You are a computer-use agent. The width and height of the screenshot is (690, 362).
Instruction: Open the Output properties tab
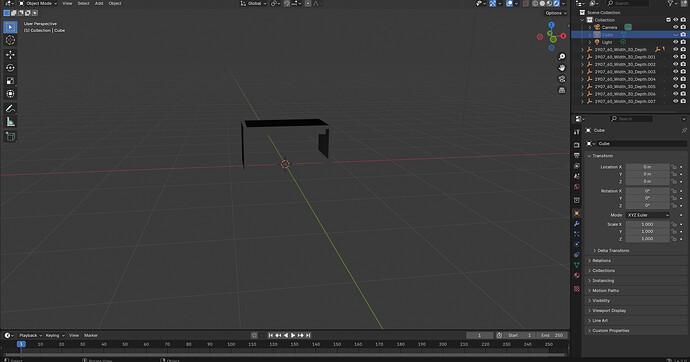coord(576,155)
